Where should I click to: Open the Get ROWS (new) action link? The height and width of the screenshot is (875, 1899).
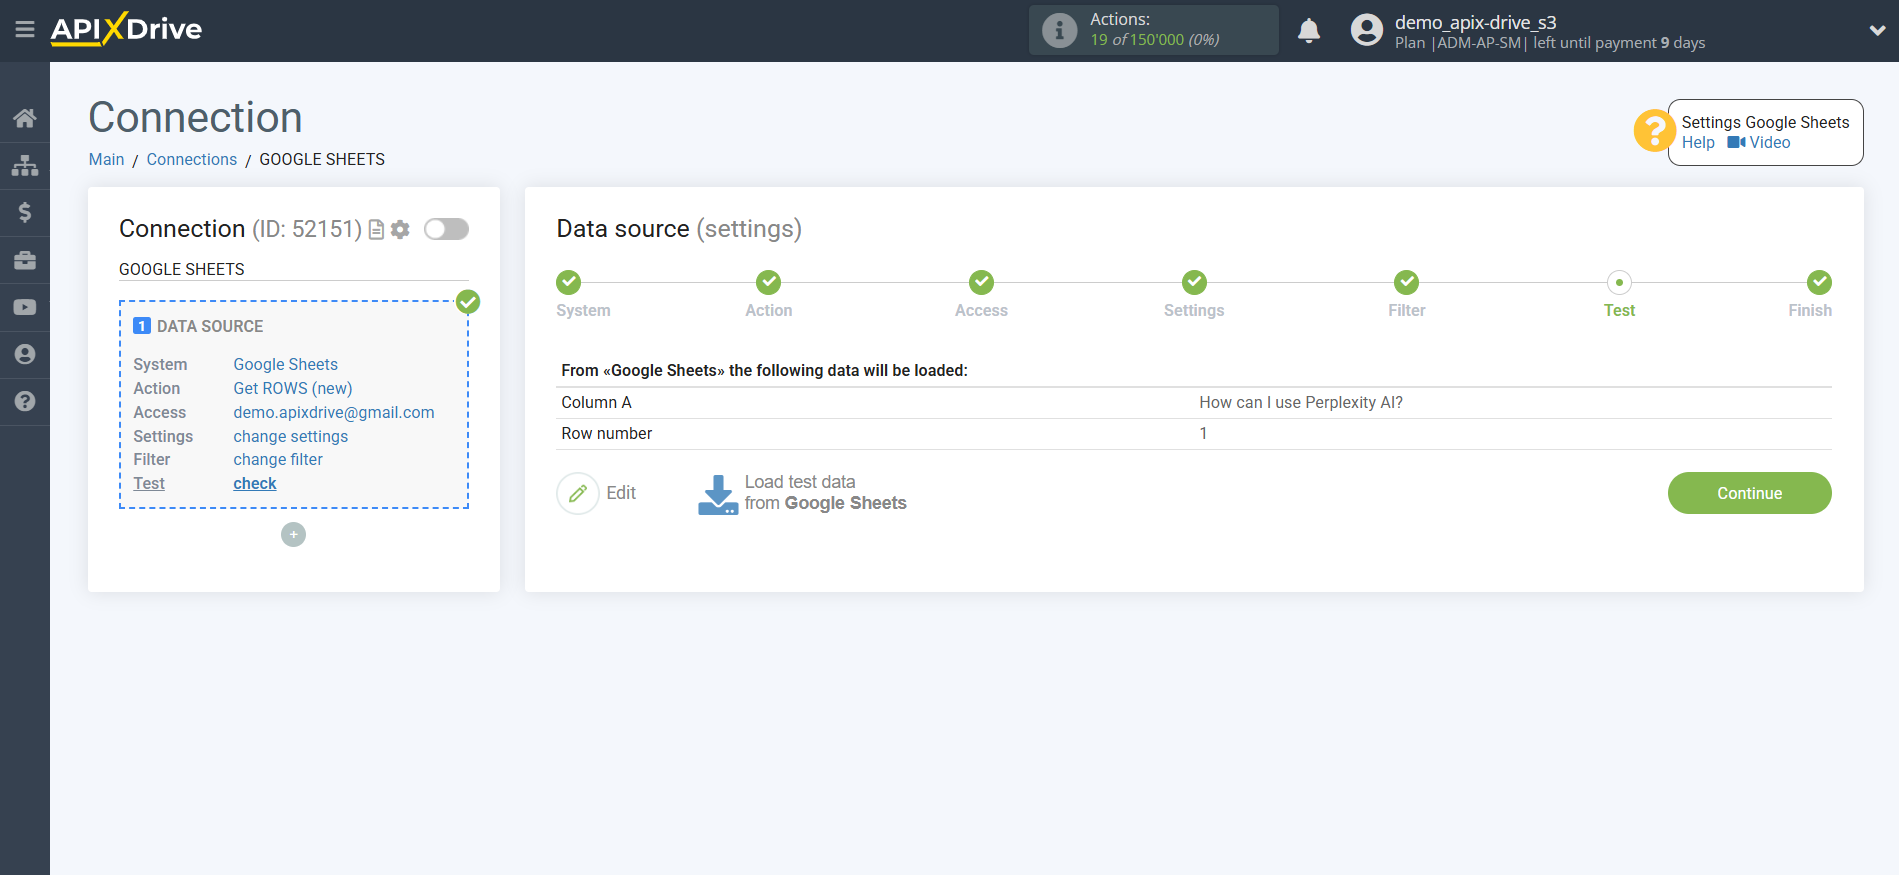pyautogui.click(x=293, y=388)
